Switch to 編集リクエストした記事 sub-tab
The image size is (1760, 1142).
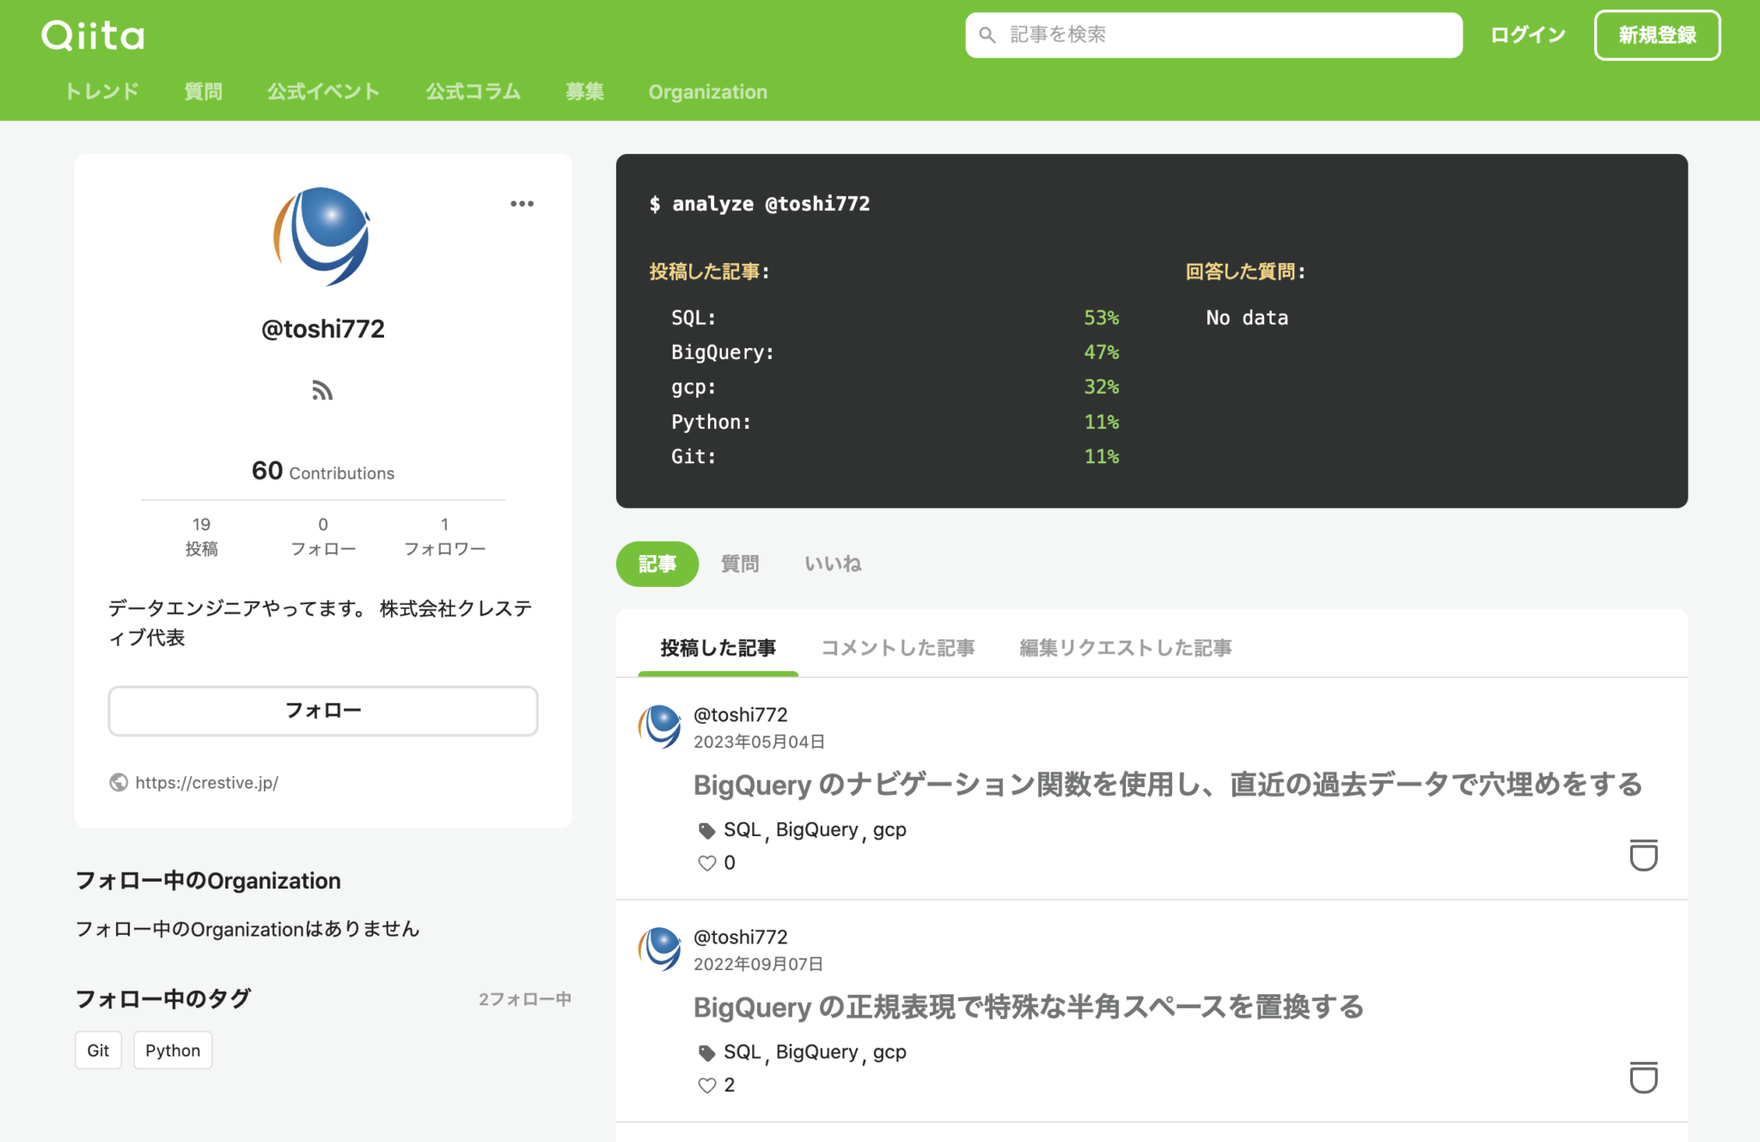(1125, 648)
